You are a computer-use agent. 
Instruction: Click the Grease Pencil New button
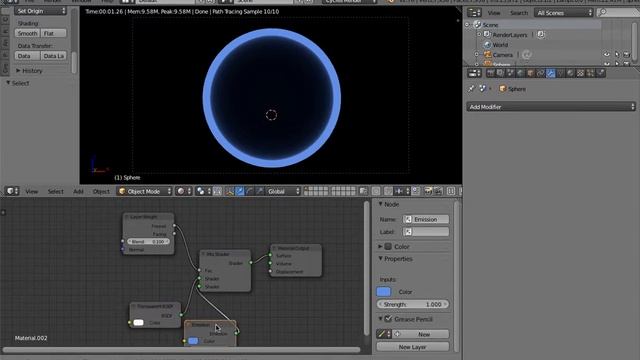(x=420, y=334)
